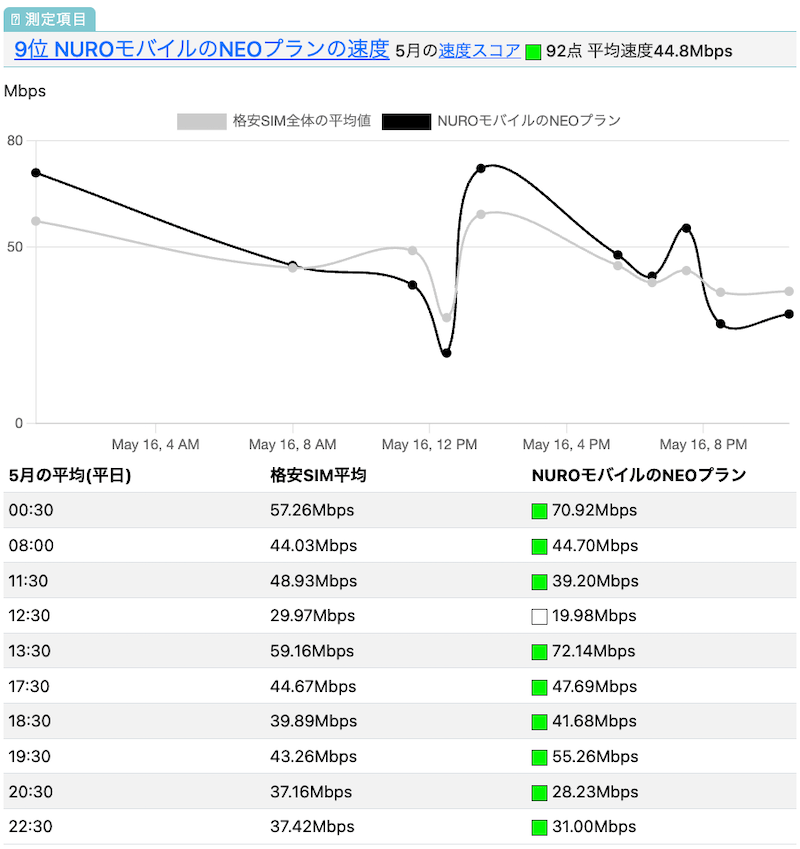Viewport: 800px width, 849px height.
Task: Click the black data point at chart start
Action: (36, 173)
